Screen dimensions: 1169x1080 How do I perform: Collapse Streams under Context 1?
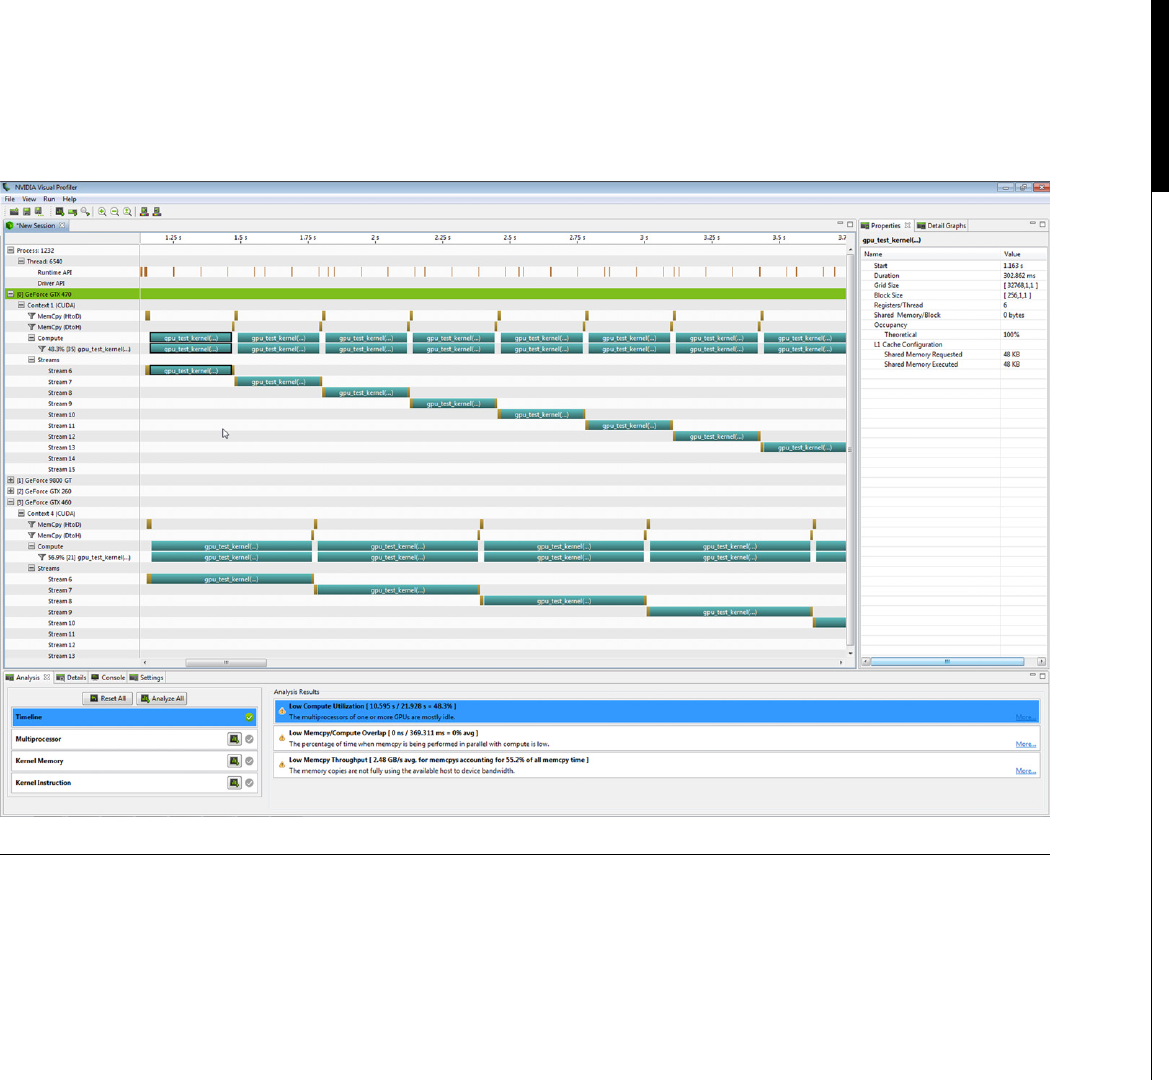(x=31, y=360)
